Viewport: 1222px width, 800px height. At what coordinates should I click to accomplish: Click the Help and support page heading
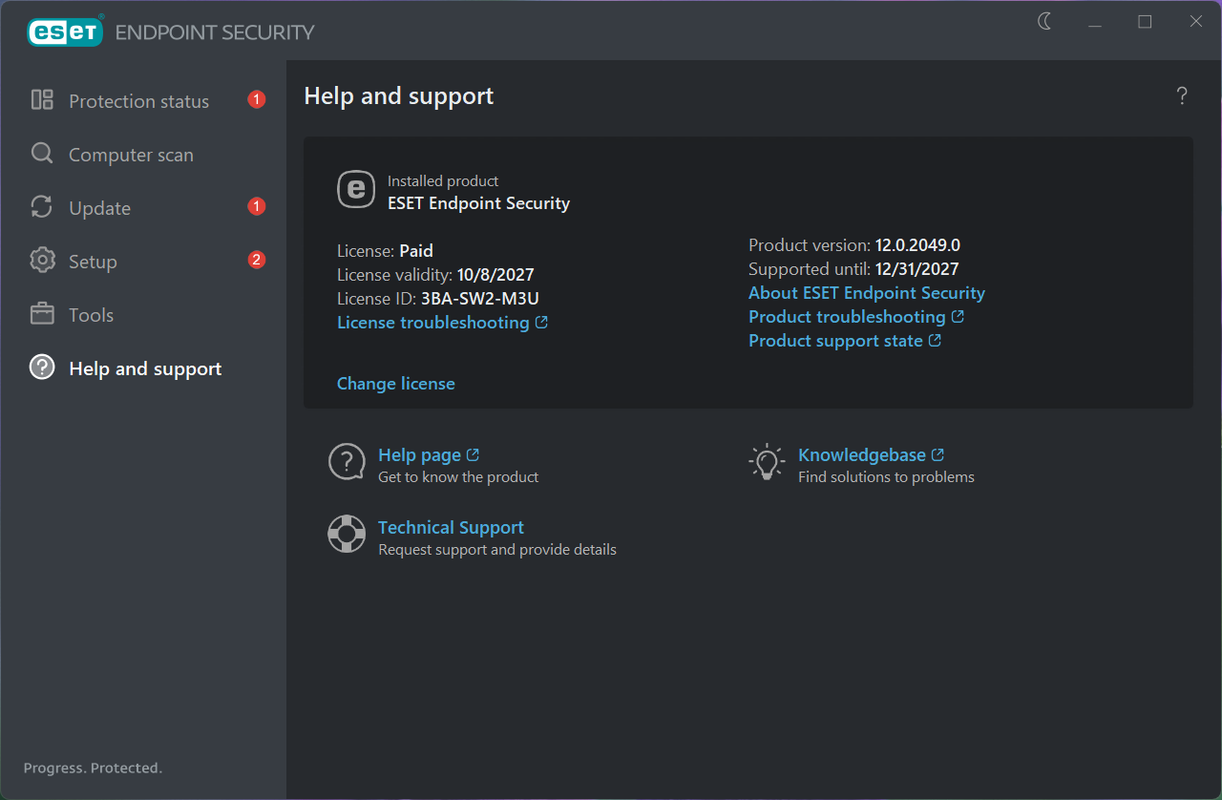click(x=399, y=96)
